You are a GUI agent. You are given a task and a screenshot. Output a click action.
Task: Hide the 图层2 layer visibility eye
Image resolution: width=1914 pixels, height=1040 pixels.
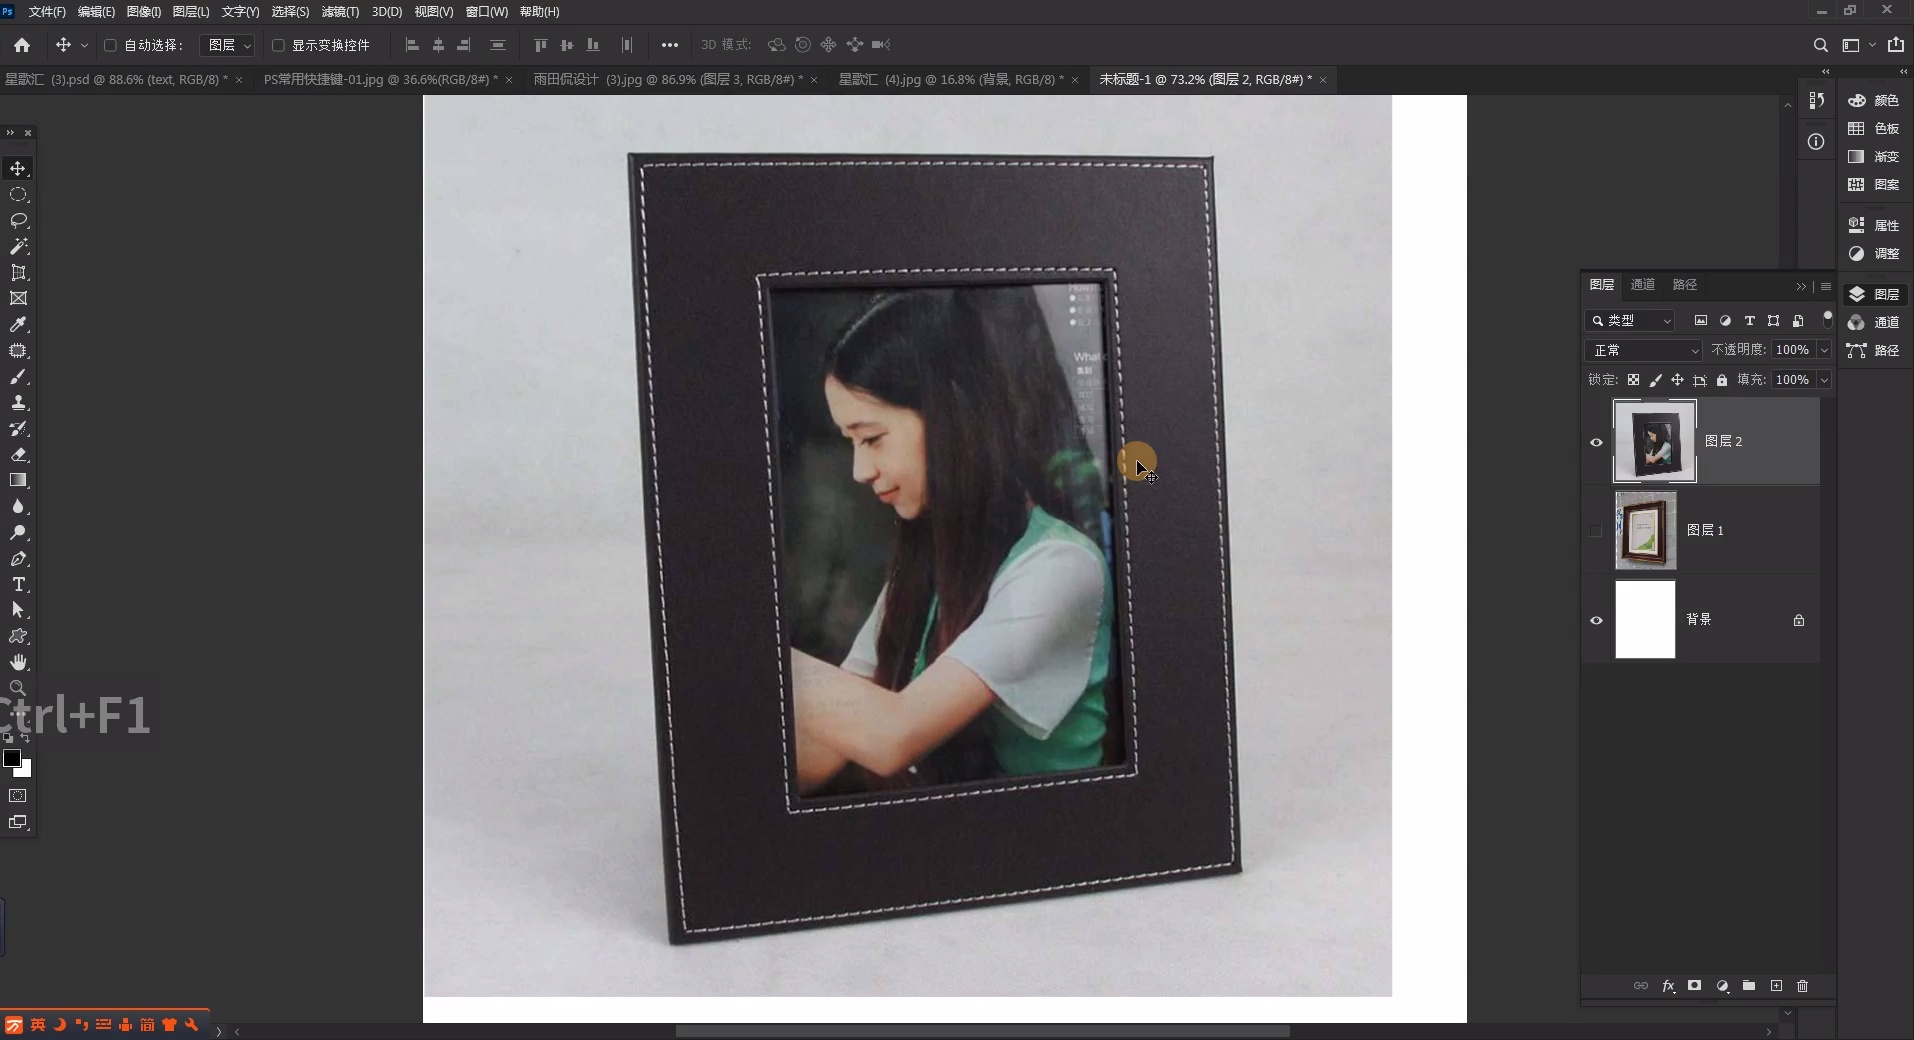(x=1596, y=443)
